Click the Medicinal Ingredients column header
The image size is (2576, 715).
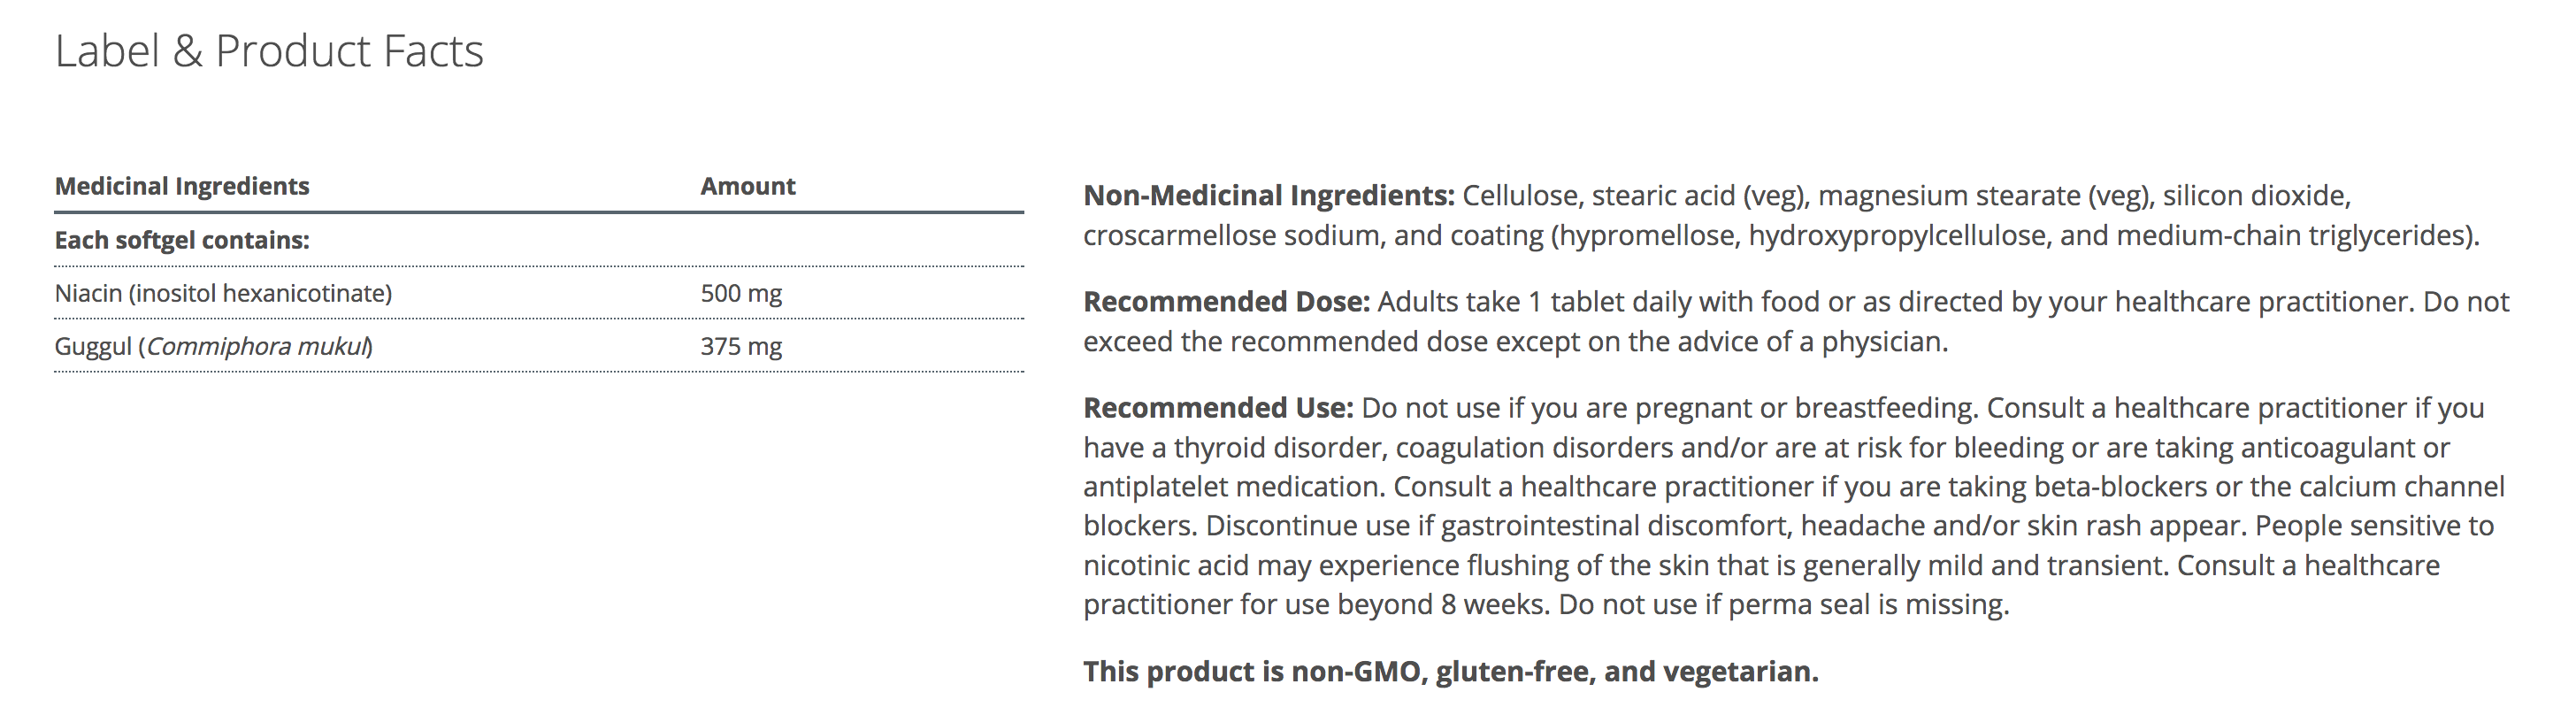point(182,186)
